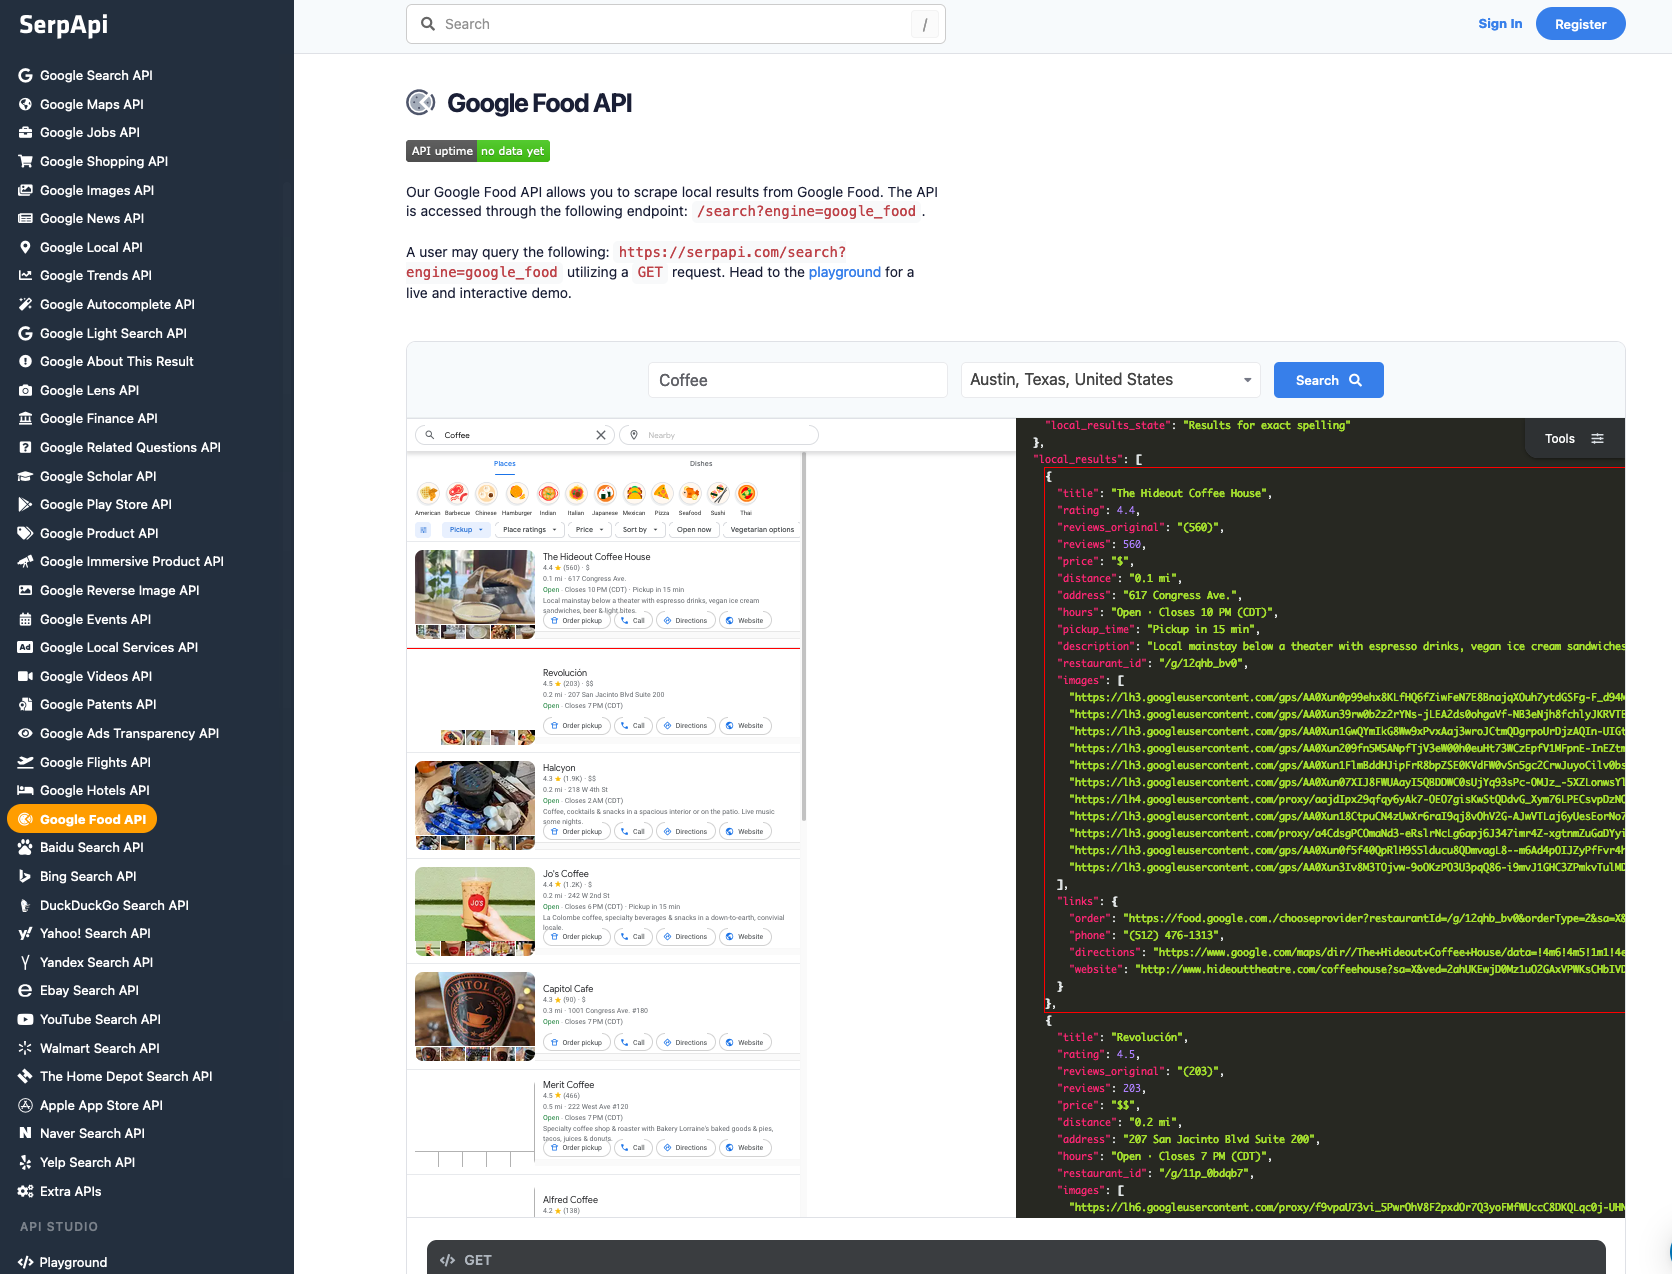1672x1274 pixels.
Task: Click the Register button
Action: [1581, 24]
